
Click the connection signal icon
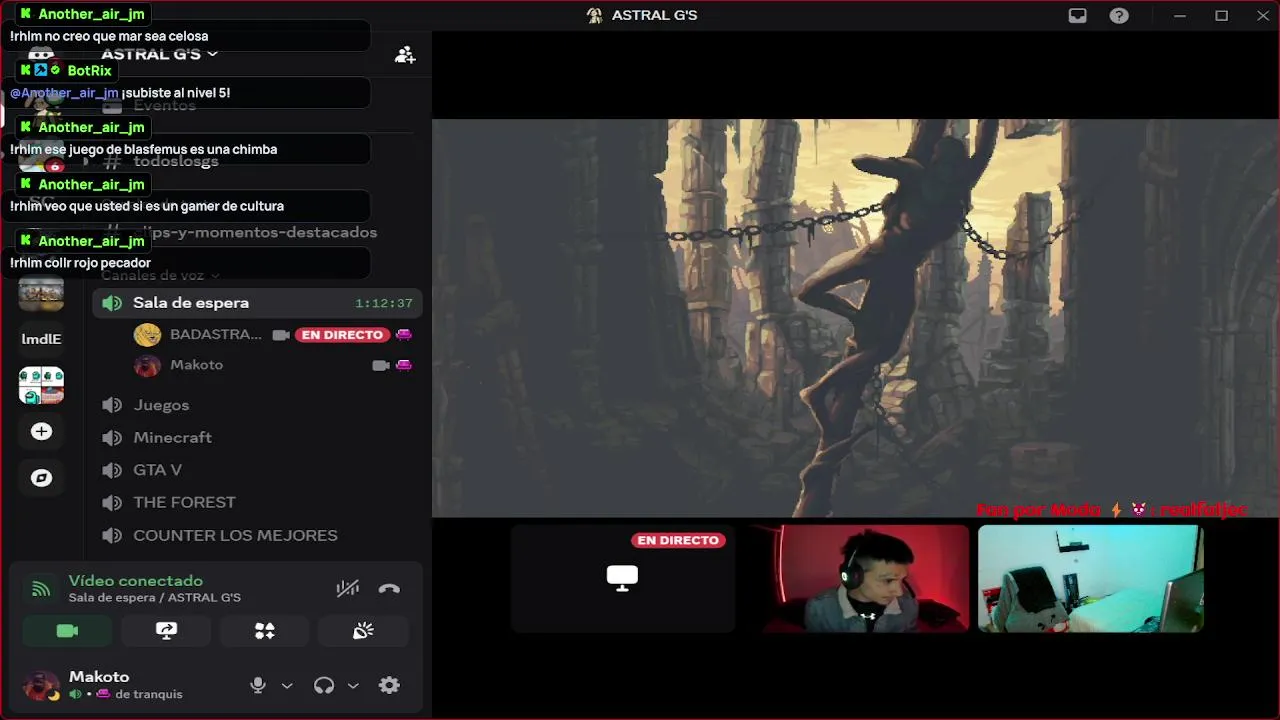(x=41, y=589)
